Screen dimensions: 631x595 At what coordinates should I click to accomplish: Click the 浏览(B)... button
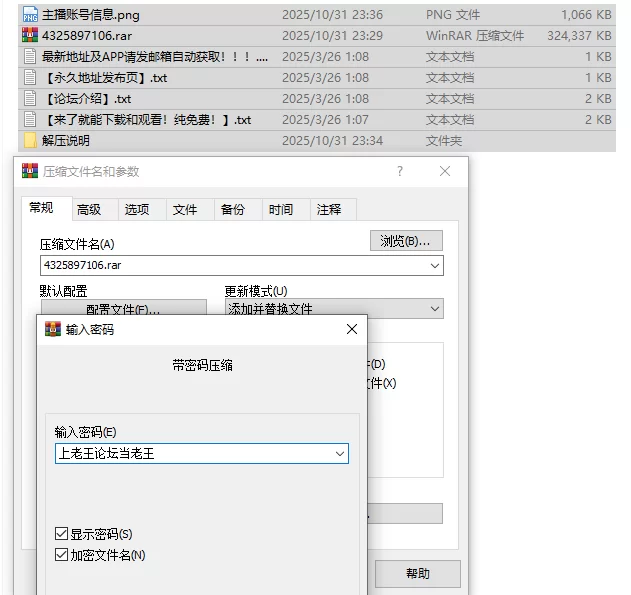pos(406,241)
